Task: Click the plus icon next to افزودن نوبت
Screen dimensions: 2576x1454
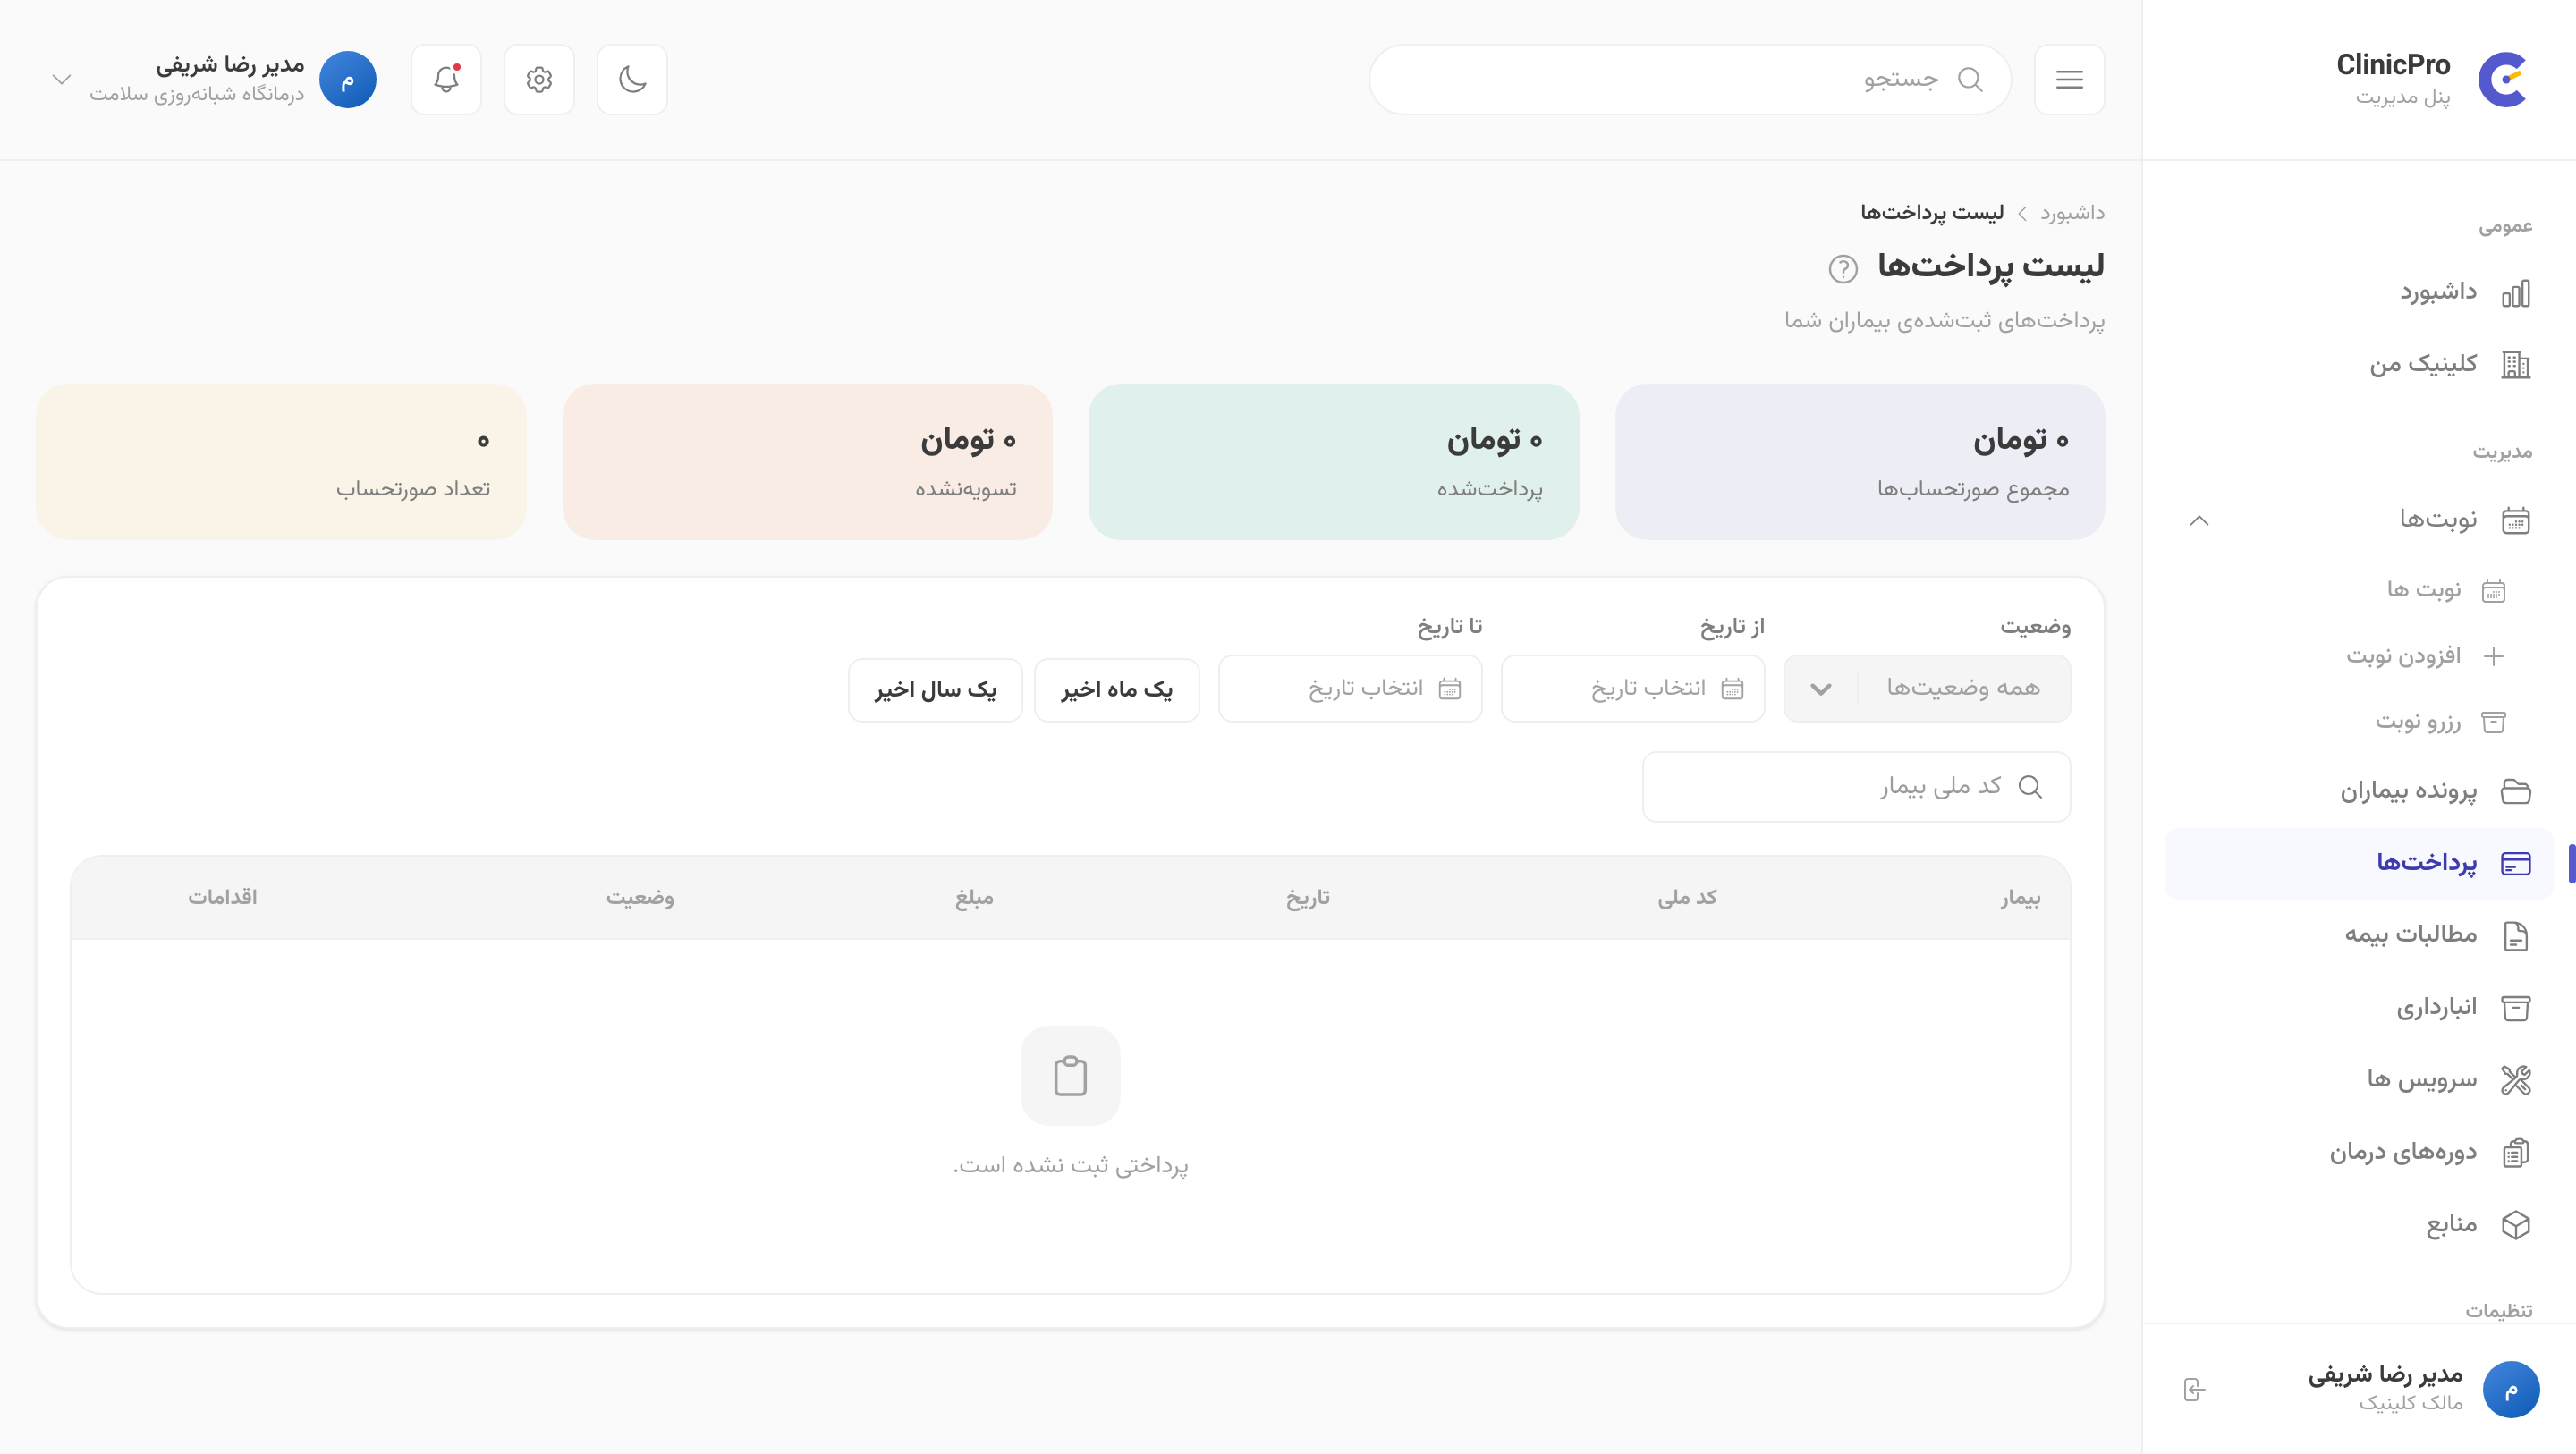Action: pos(2493,656)
